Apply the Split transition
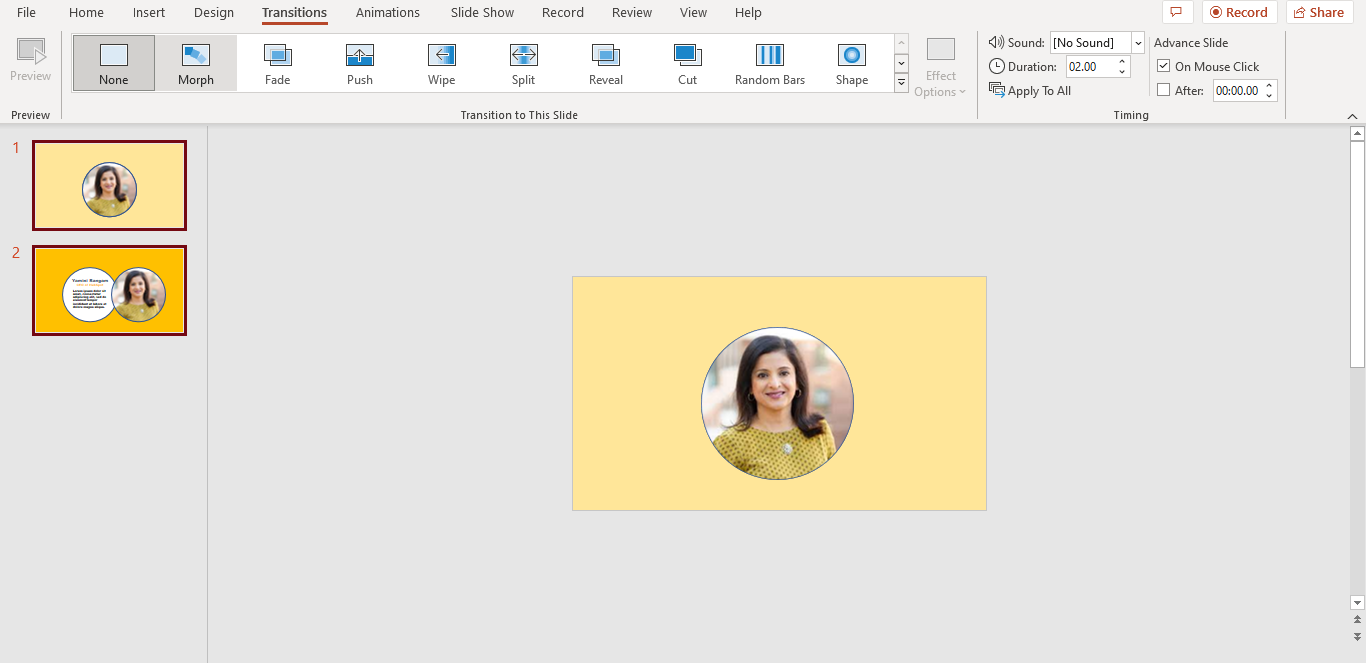The height and width of the screenshot is (663, 1366). 524,63
